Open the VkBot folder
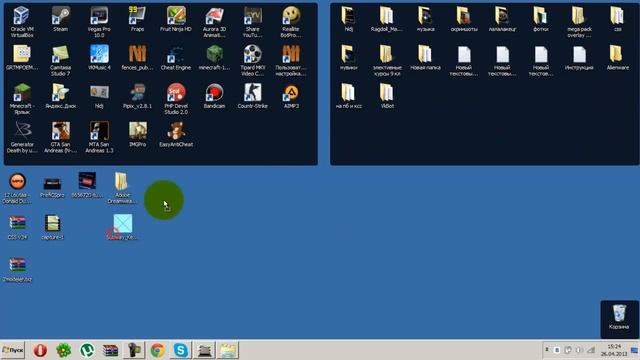The height and width of the screenshot is (360, 640). 386,93
